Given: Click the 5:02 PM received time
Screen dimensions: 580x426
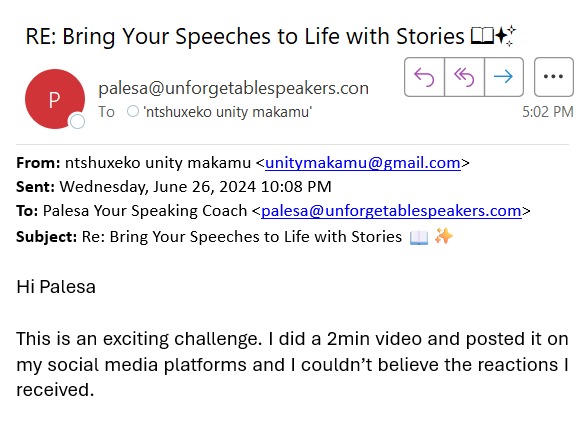Looking at the screenshot, I should click(547, 112).
